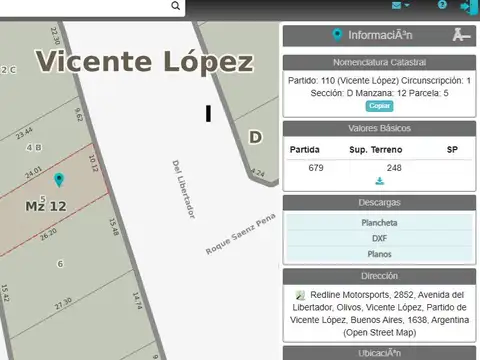Click the Vicente López map label
480x360 pixels.
[x=144, y=62]
